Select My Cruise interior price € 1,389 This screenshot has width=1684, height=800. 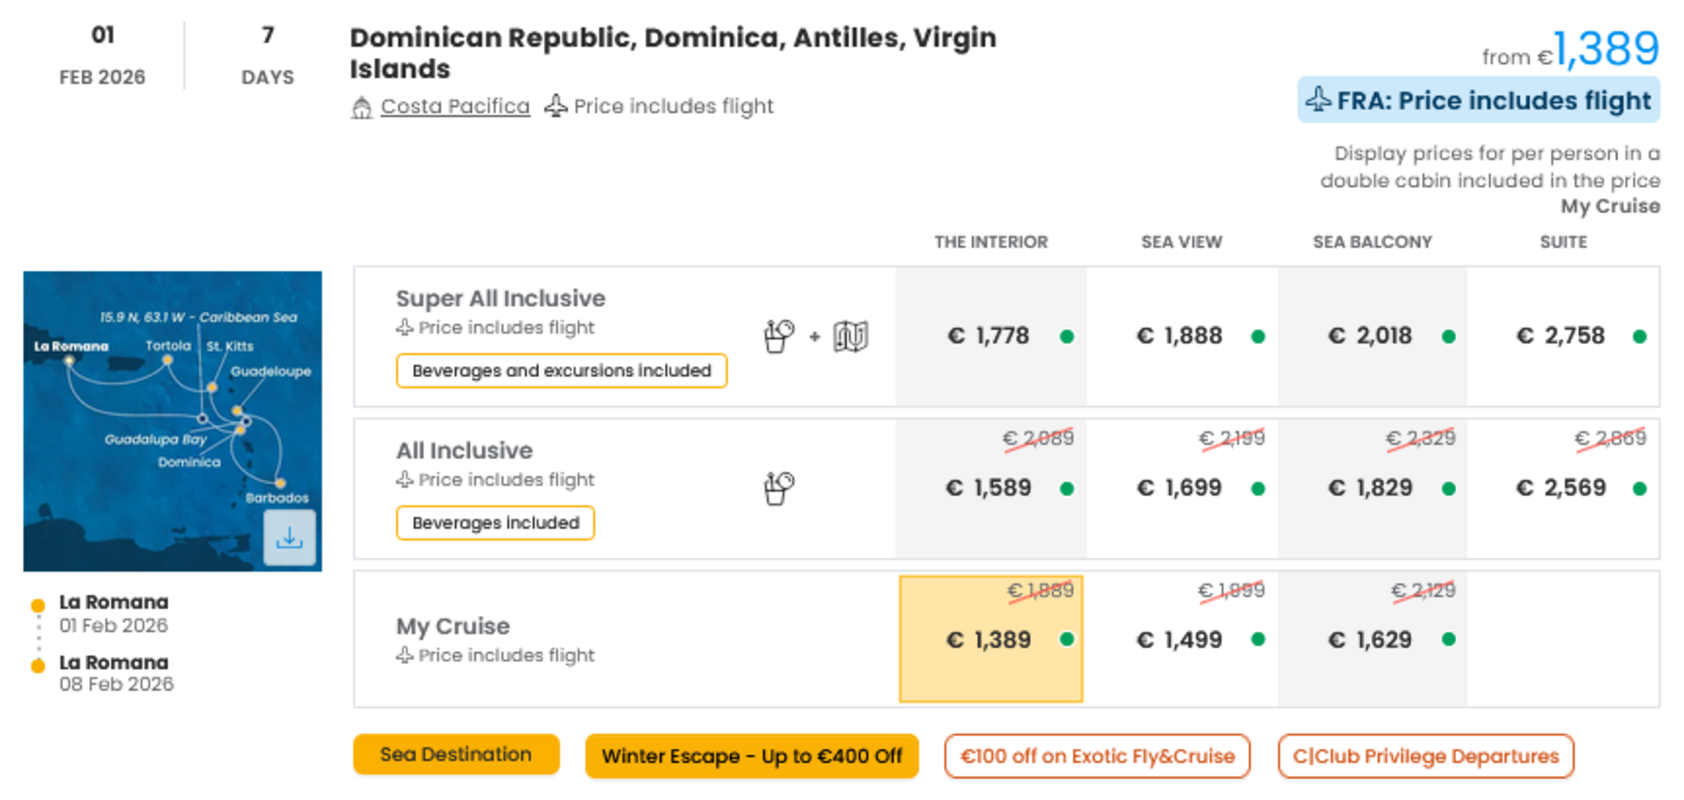click(991, 639)
